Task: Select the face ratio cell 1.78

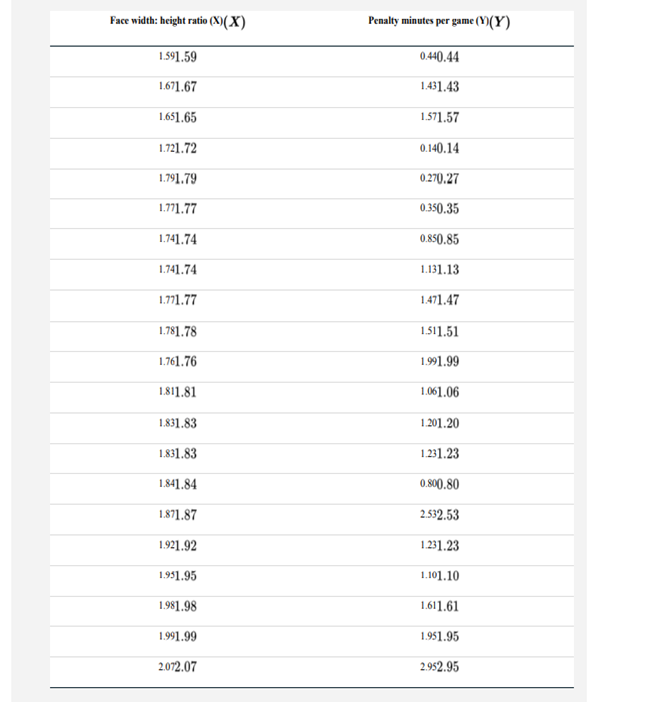Action: tap(177, 332)
